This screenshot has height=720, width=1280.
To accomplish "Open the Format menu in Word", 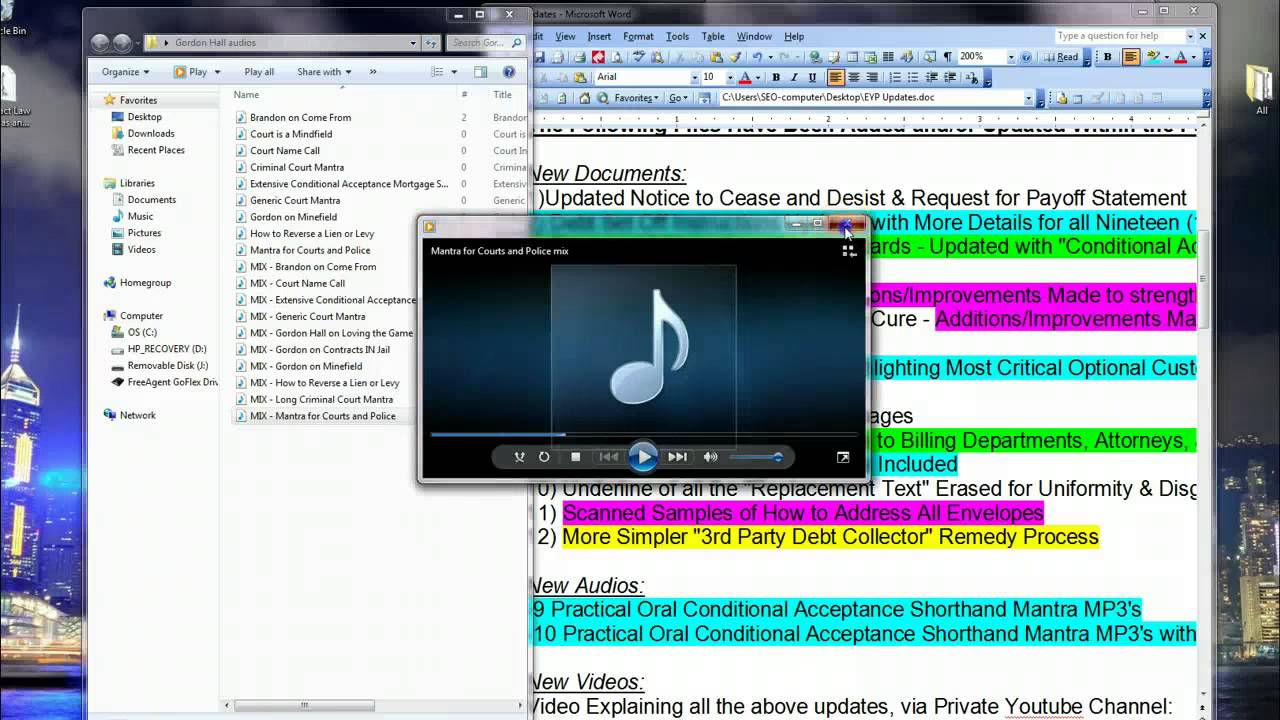I will 638,36.
